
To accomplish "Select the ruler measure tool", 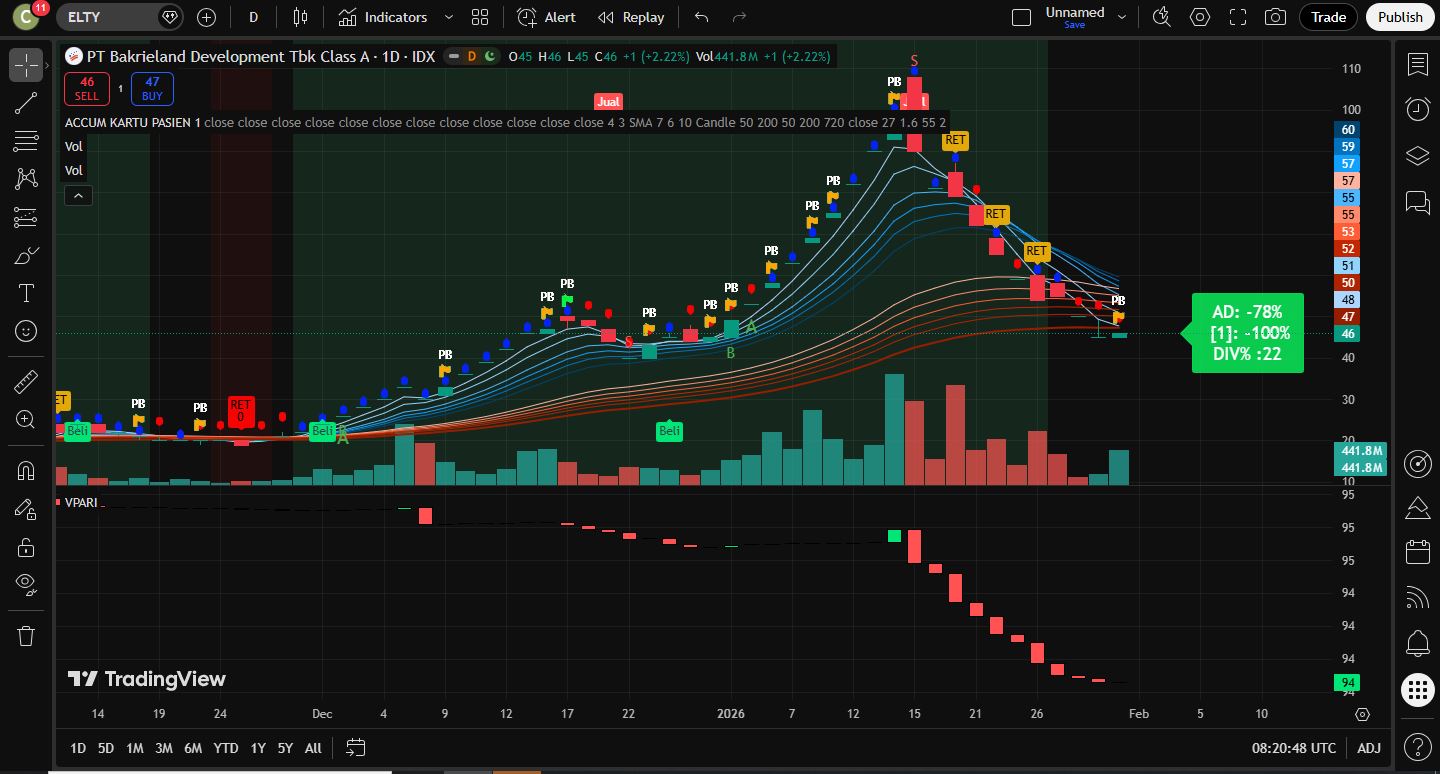I will [x=26, y=382].
